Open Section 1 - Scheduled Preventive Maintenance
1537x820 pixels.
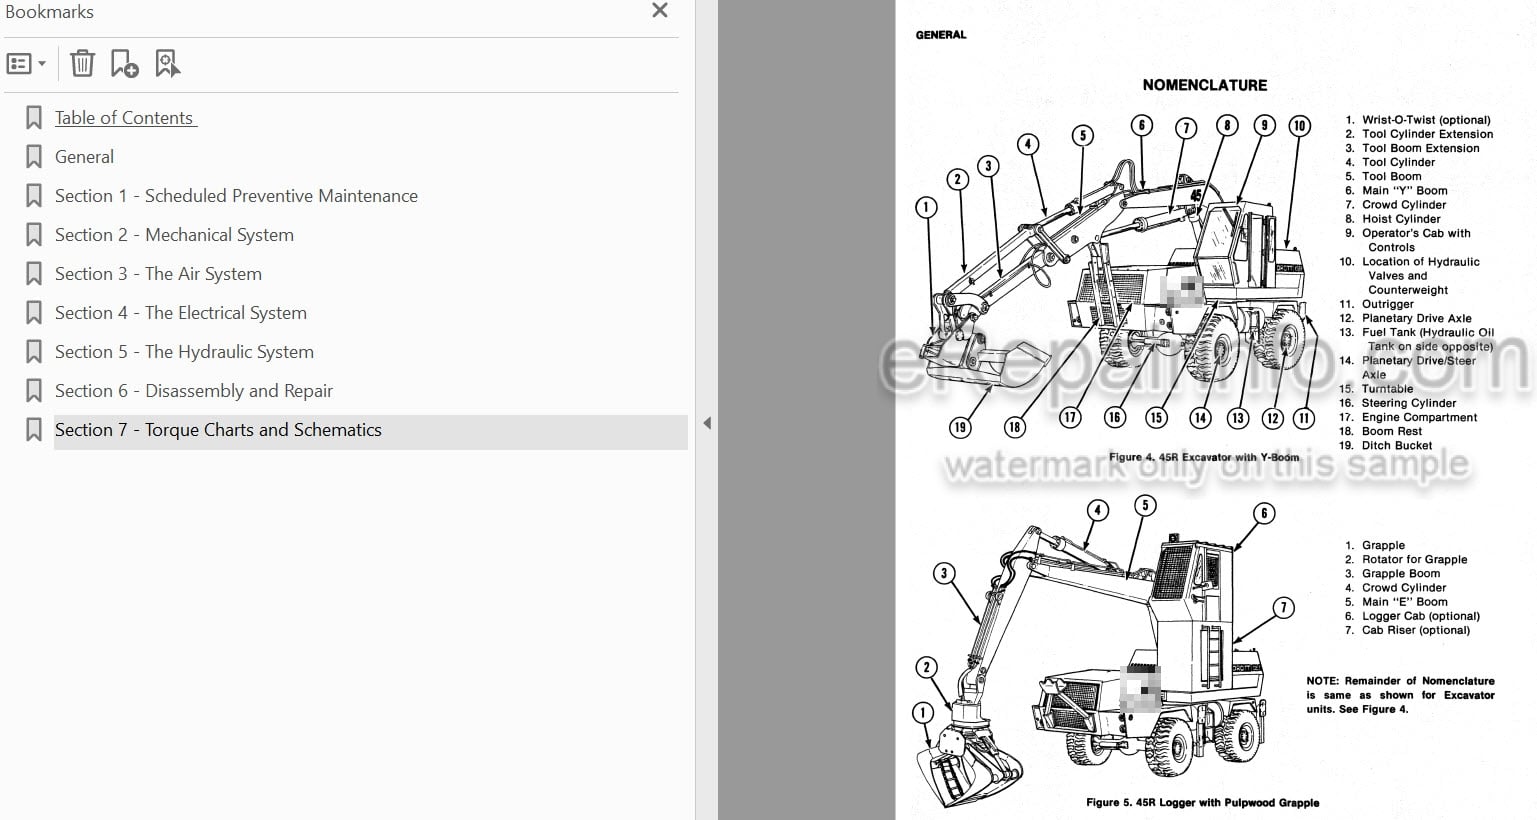click(x=236, y=196)
